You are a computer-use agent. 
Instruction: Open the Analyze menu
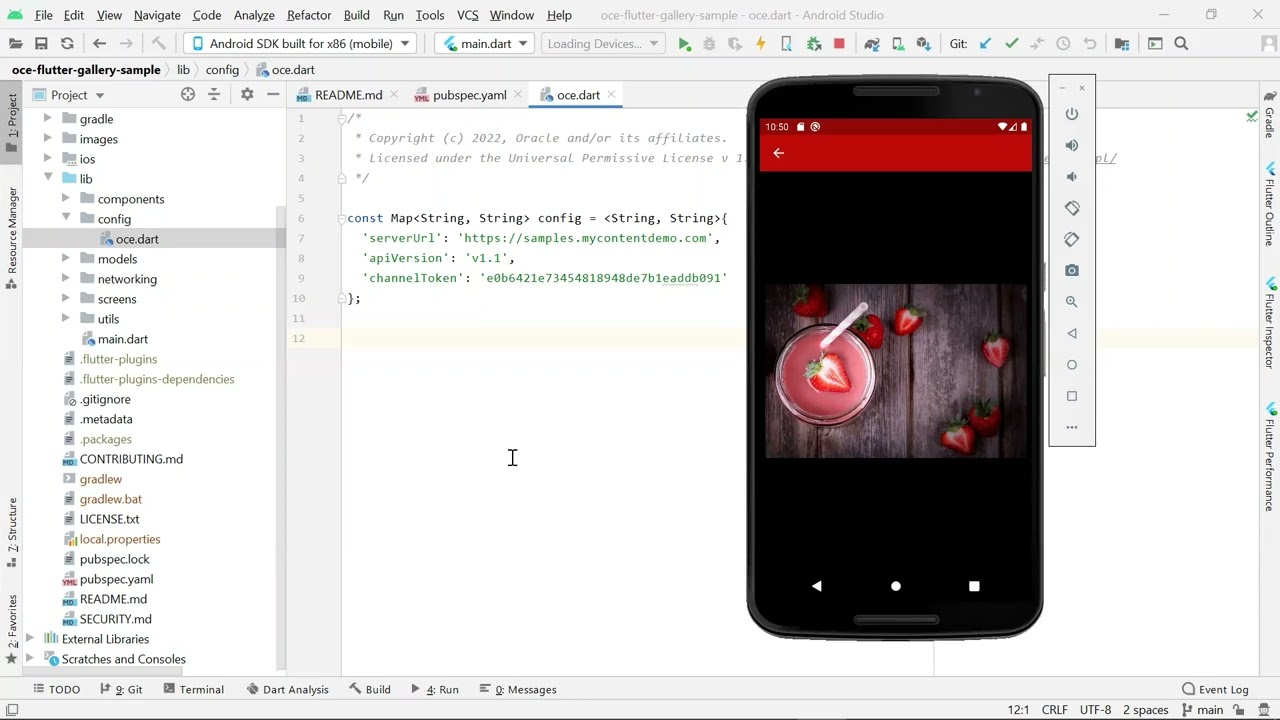254,15
